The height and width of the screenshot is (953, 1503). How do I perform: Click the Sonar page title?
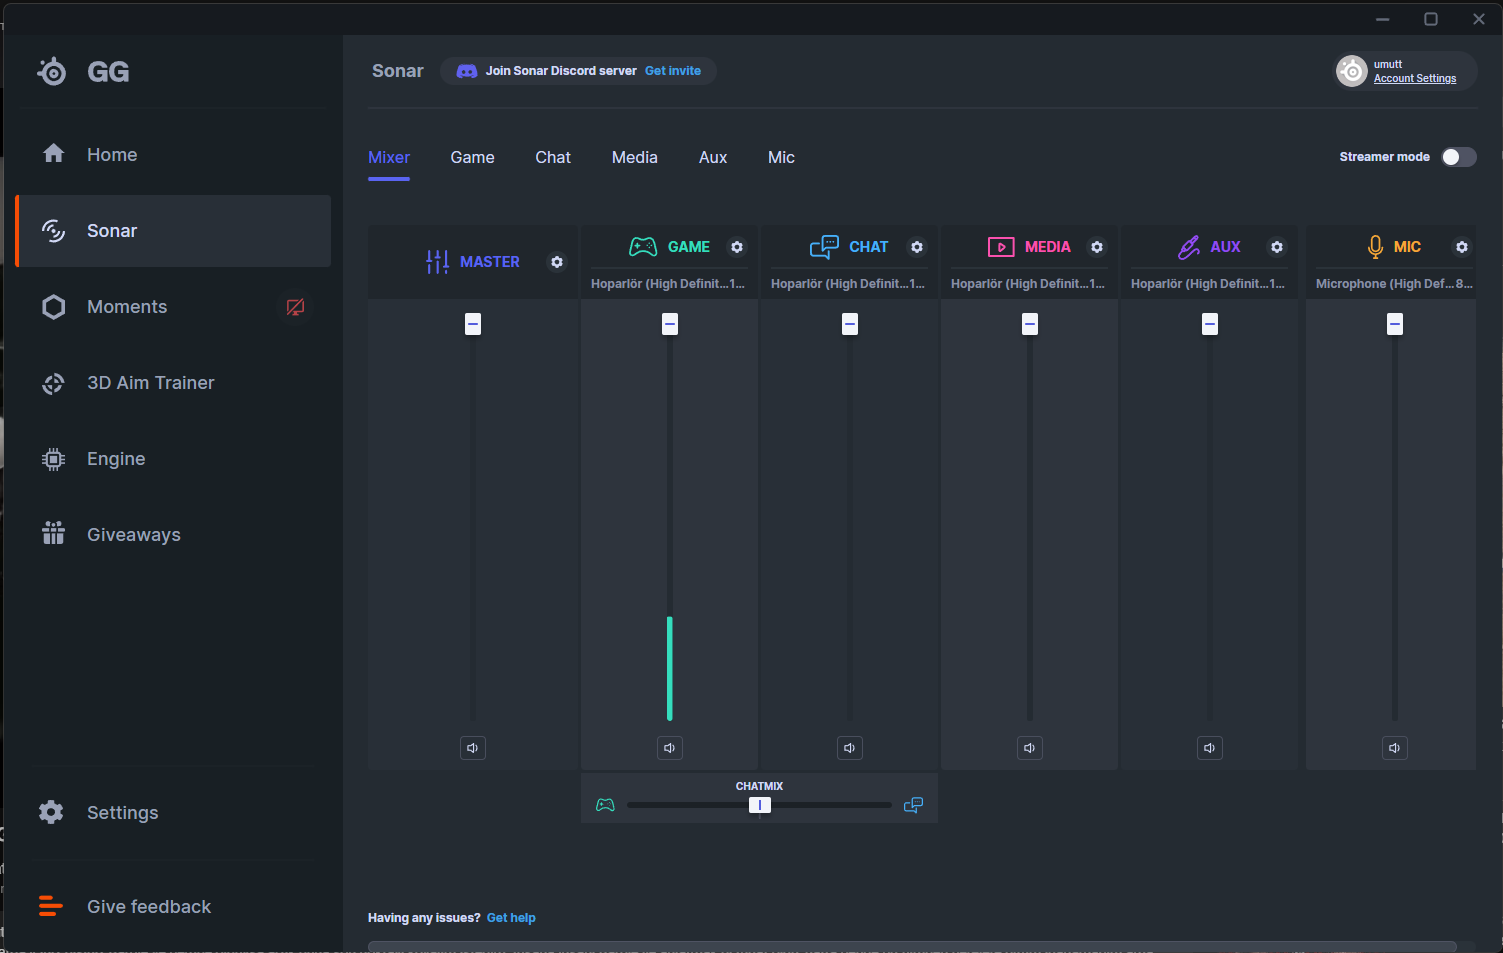[398, 71]
